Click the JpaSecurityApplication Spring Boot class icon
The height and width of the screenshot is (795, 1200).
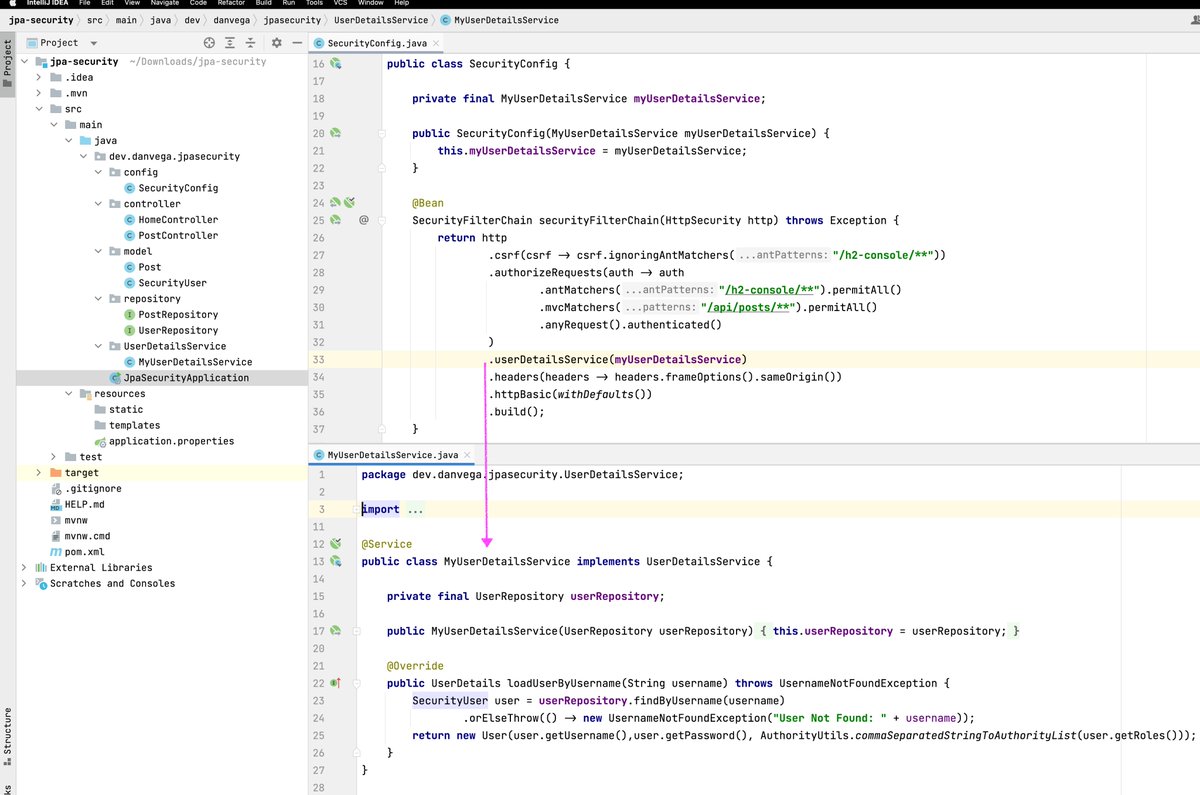pyautogui.click(x=115, y=378)
